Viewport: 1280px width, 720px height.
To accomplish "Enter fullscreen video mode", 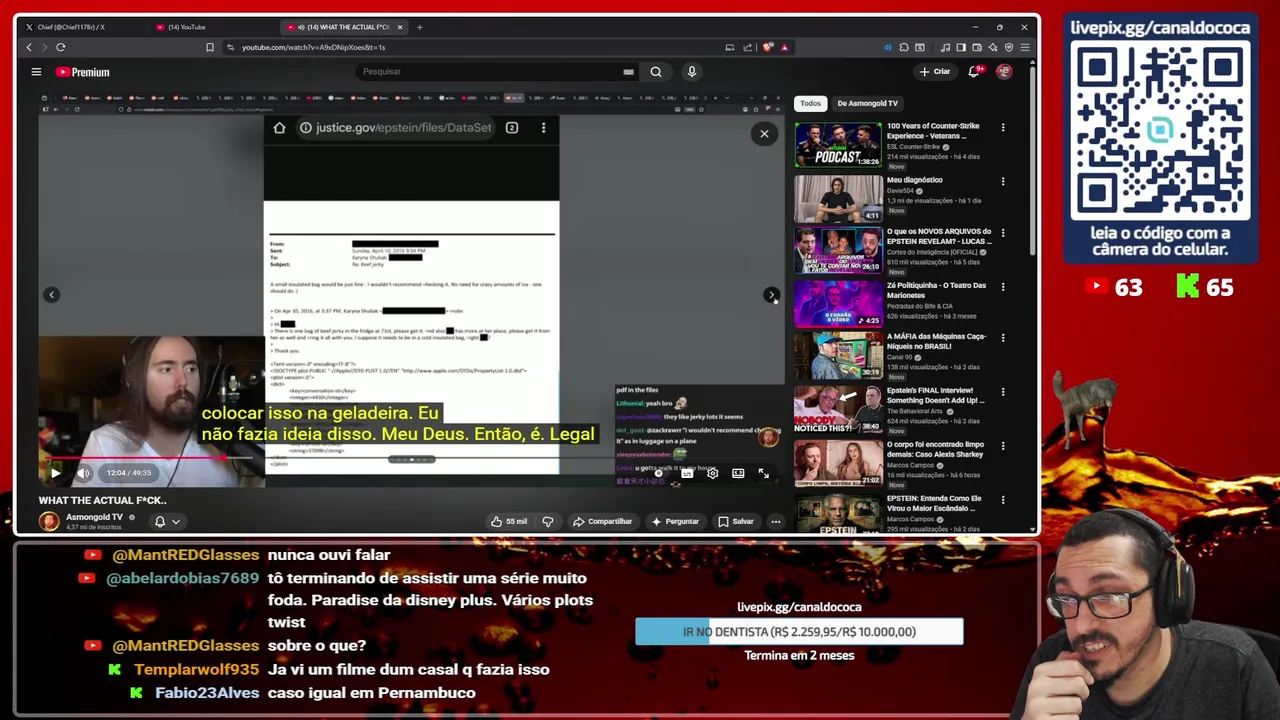I will [x=764, y=473].
